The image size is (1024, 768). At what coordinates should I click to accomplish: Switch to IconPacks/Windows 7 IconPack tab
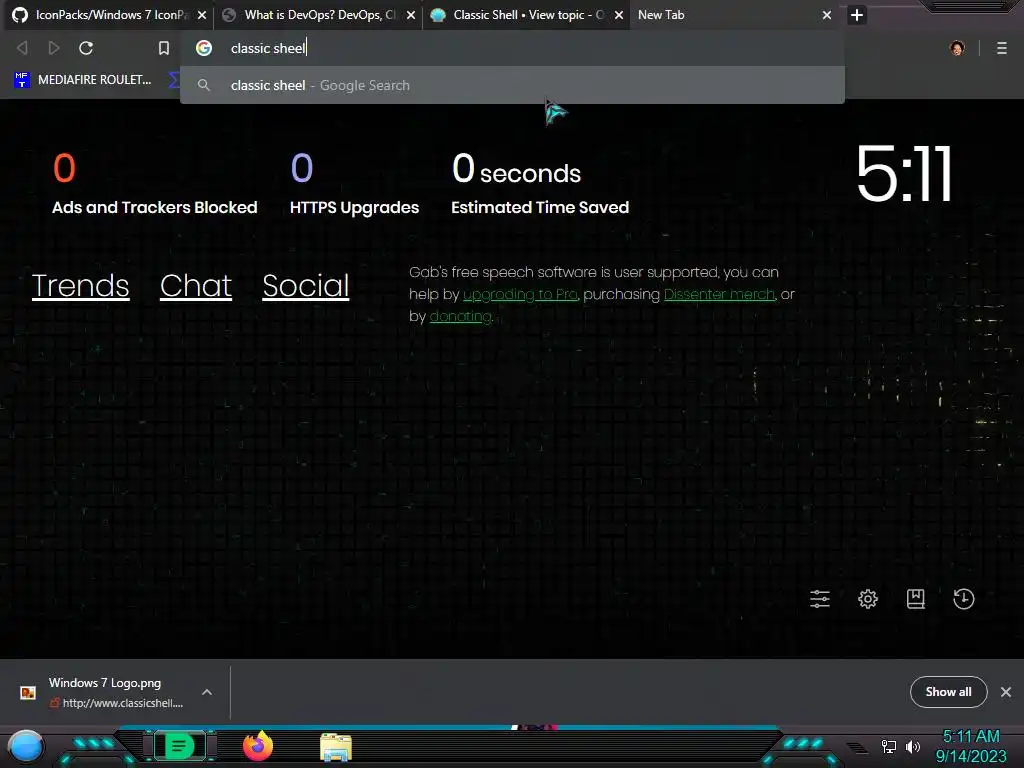(x=108, y=14)
